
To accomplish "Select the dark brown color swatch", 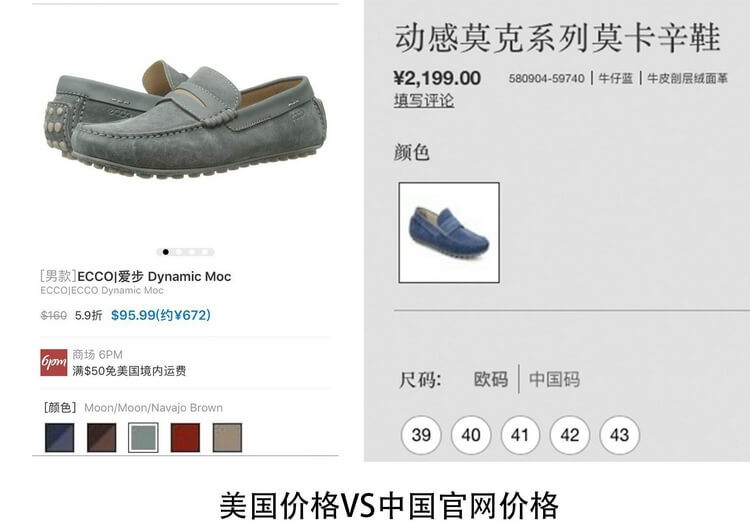I will point(101,438).
